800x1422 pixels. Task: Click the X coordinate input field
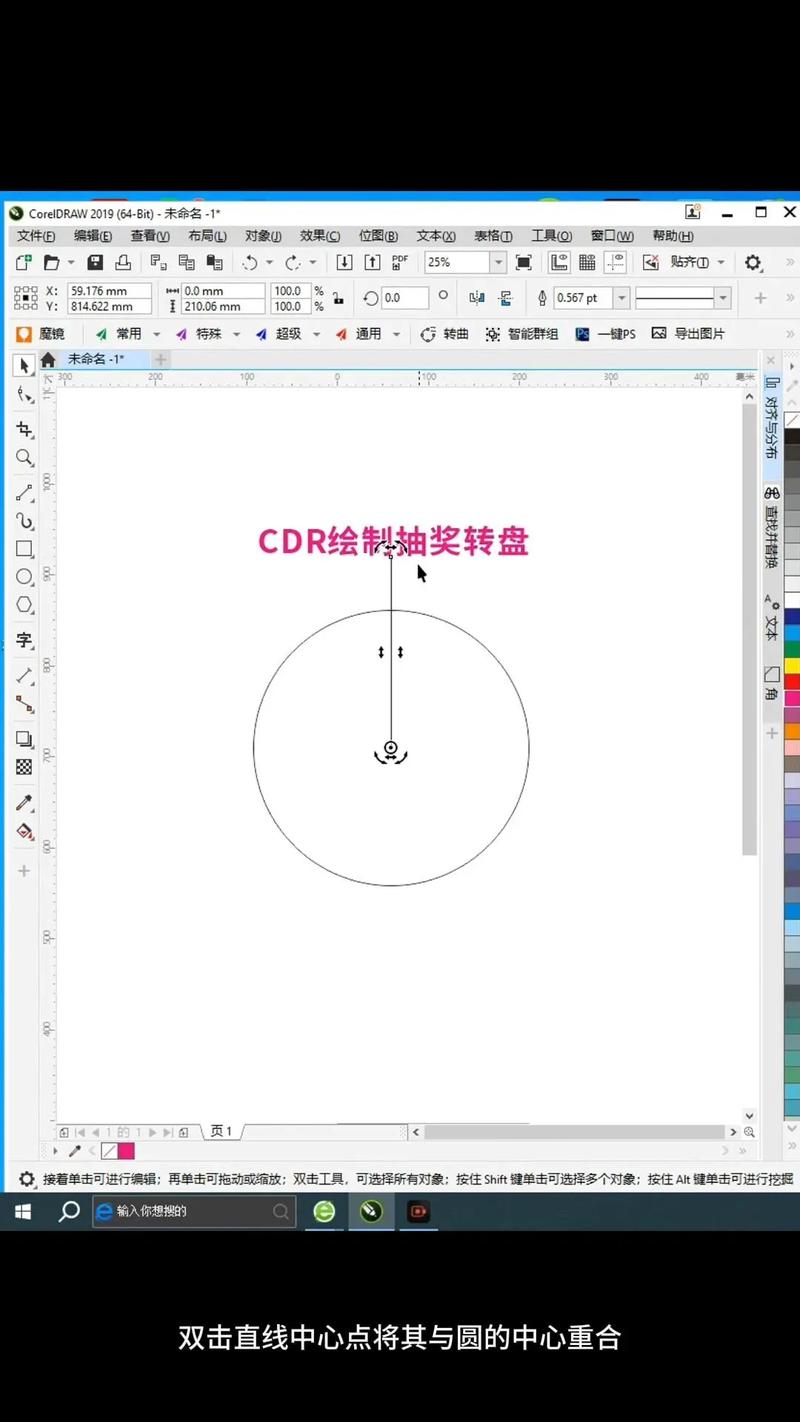[x=109, y=291]
